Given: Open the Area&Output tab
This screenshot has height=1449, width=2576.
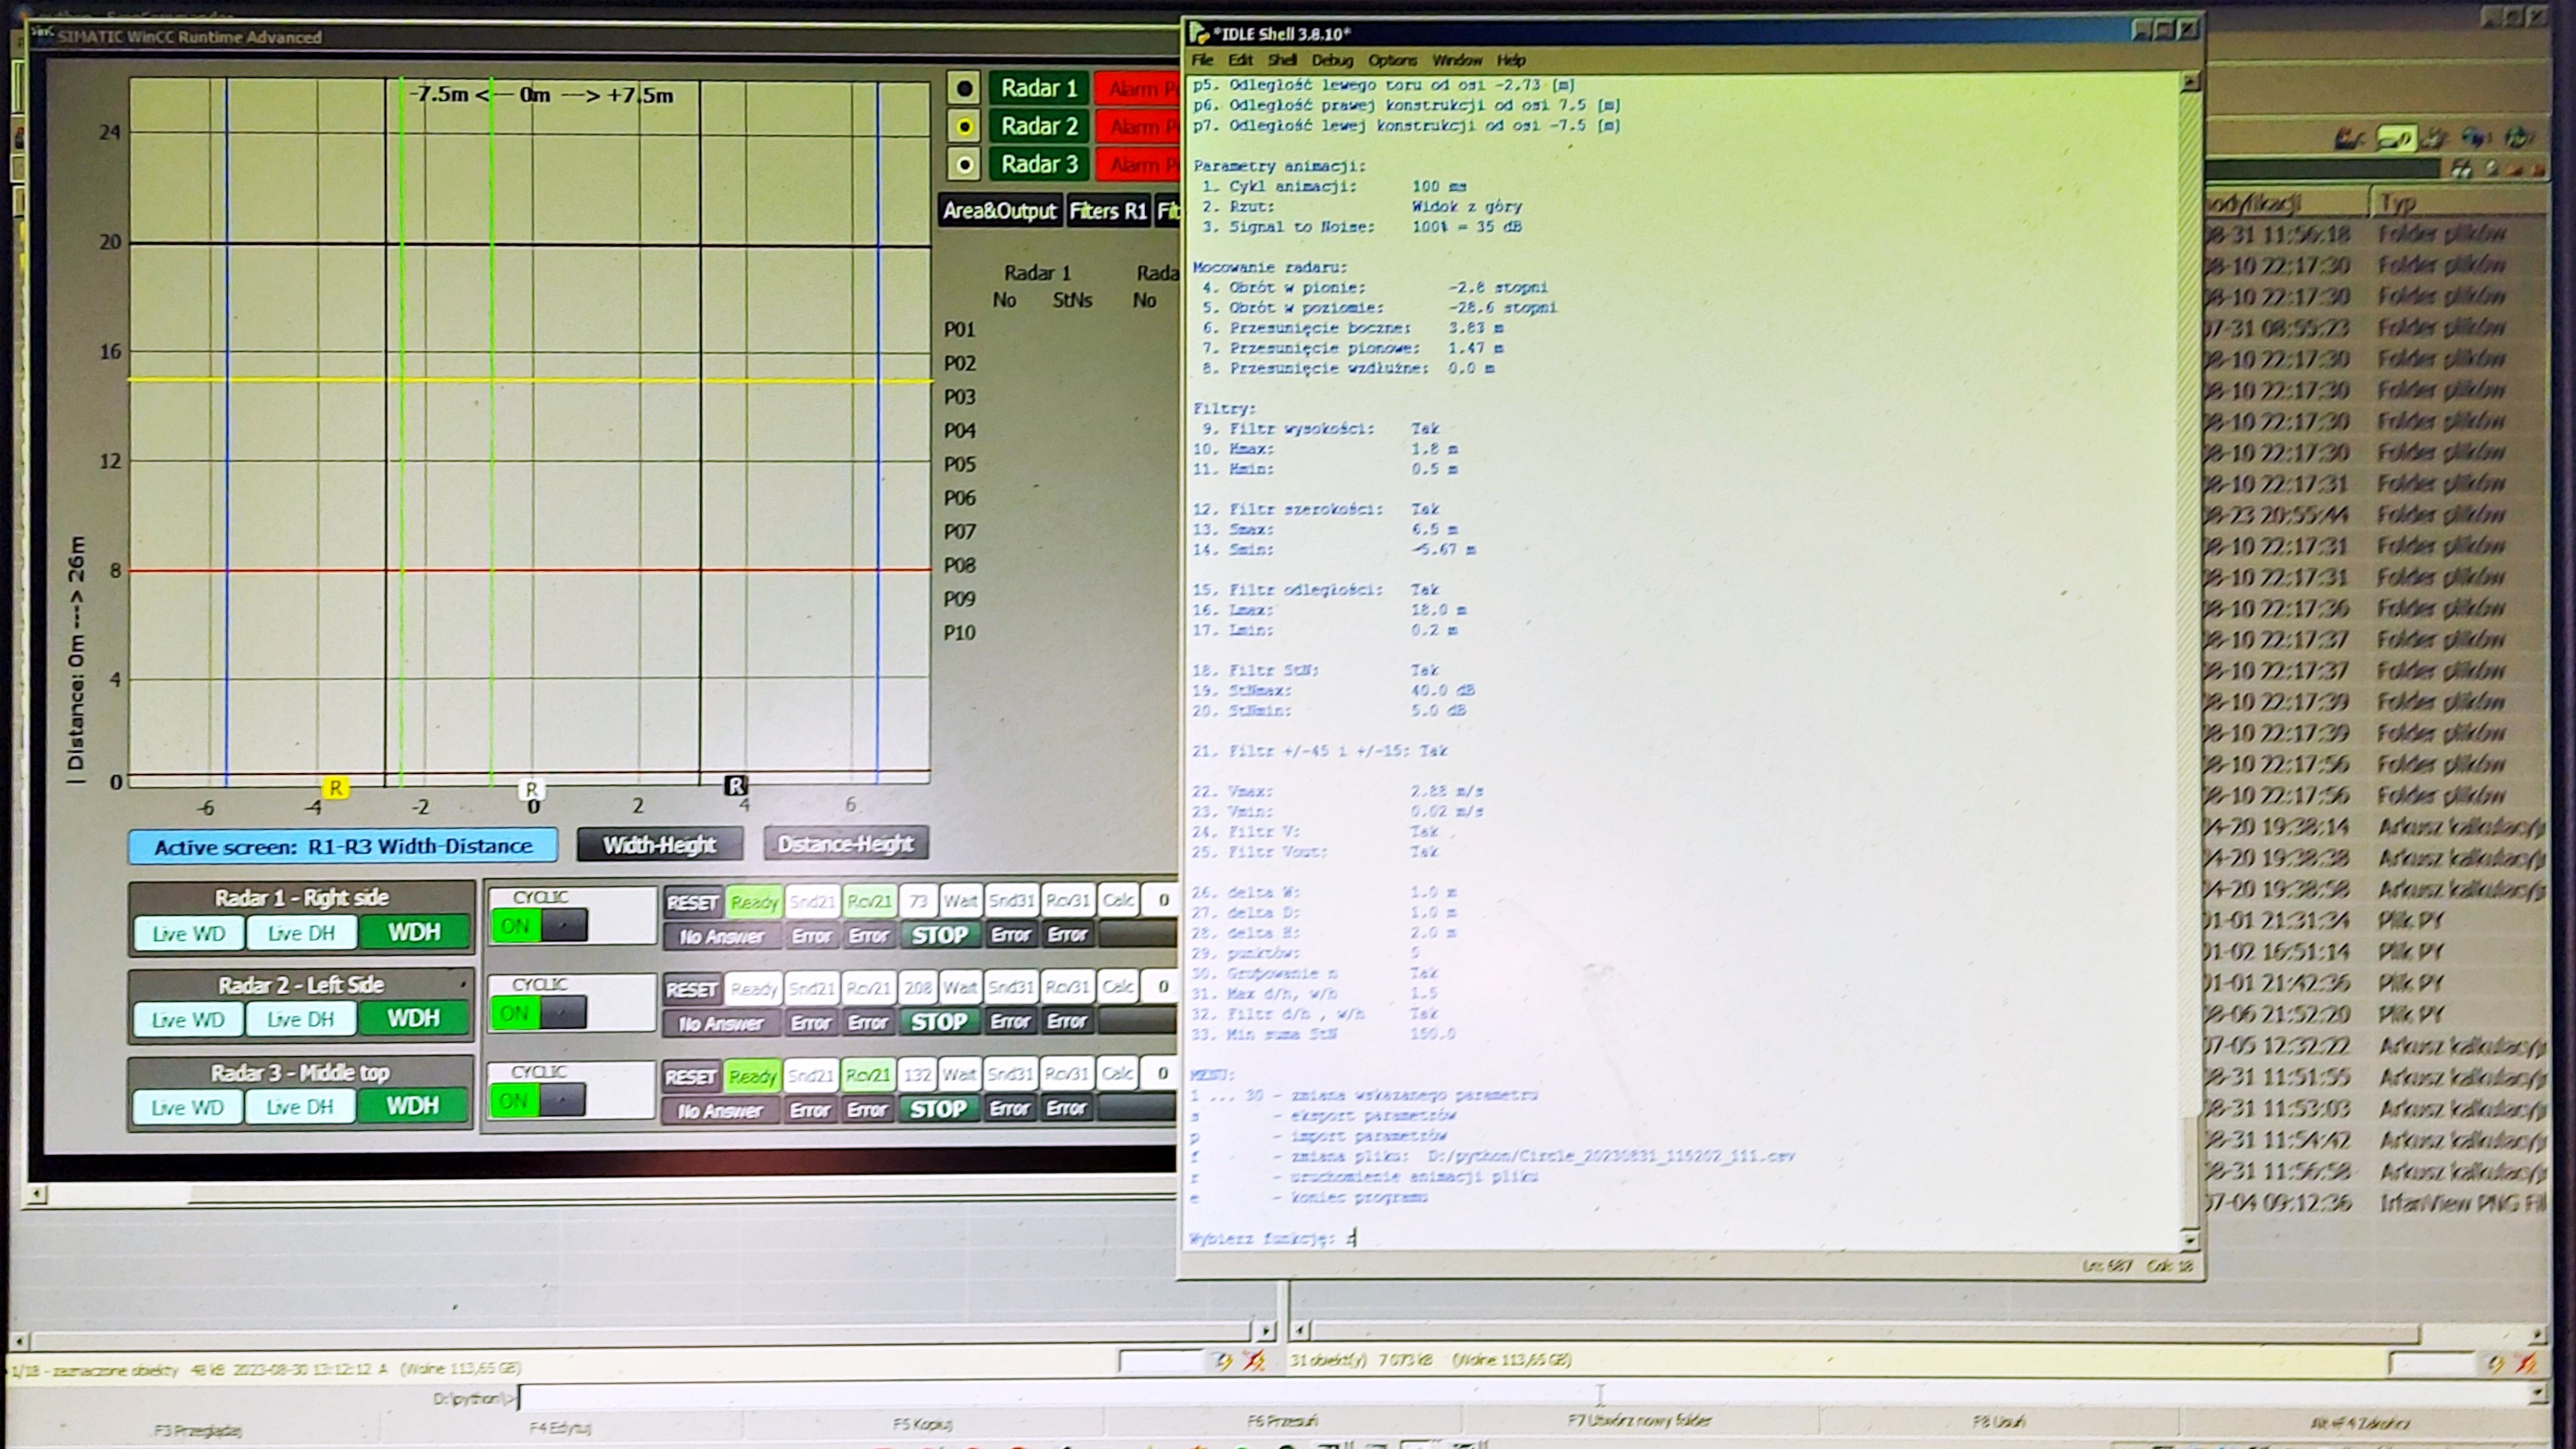Looking at the screenshot, I should pyautogui.click(x=999, y=211).
